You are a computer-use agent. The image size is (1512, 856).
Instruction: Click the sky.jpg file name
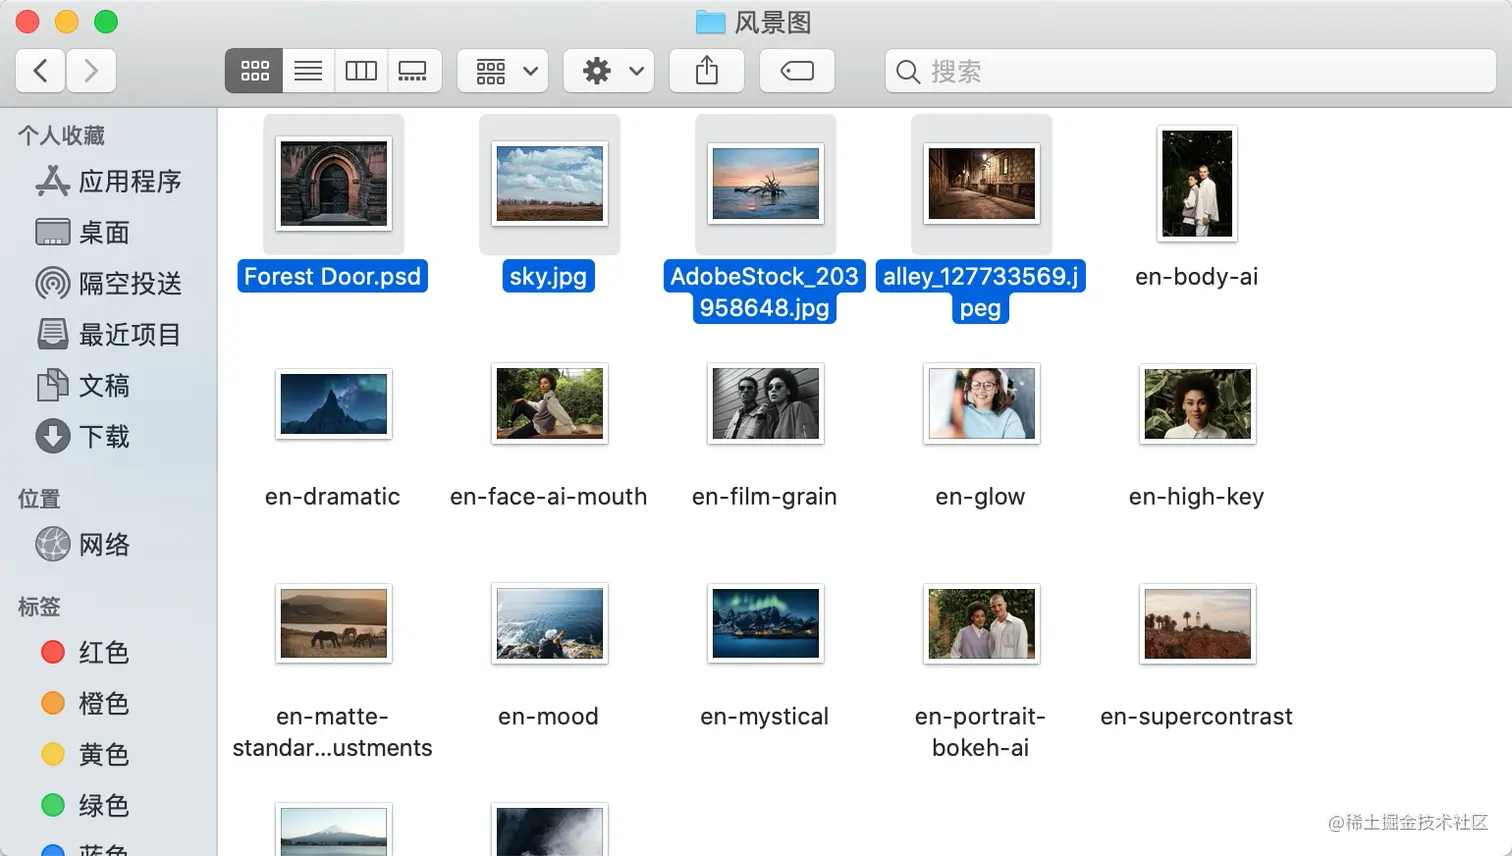tap(548, 276)
